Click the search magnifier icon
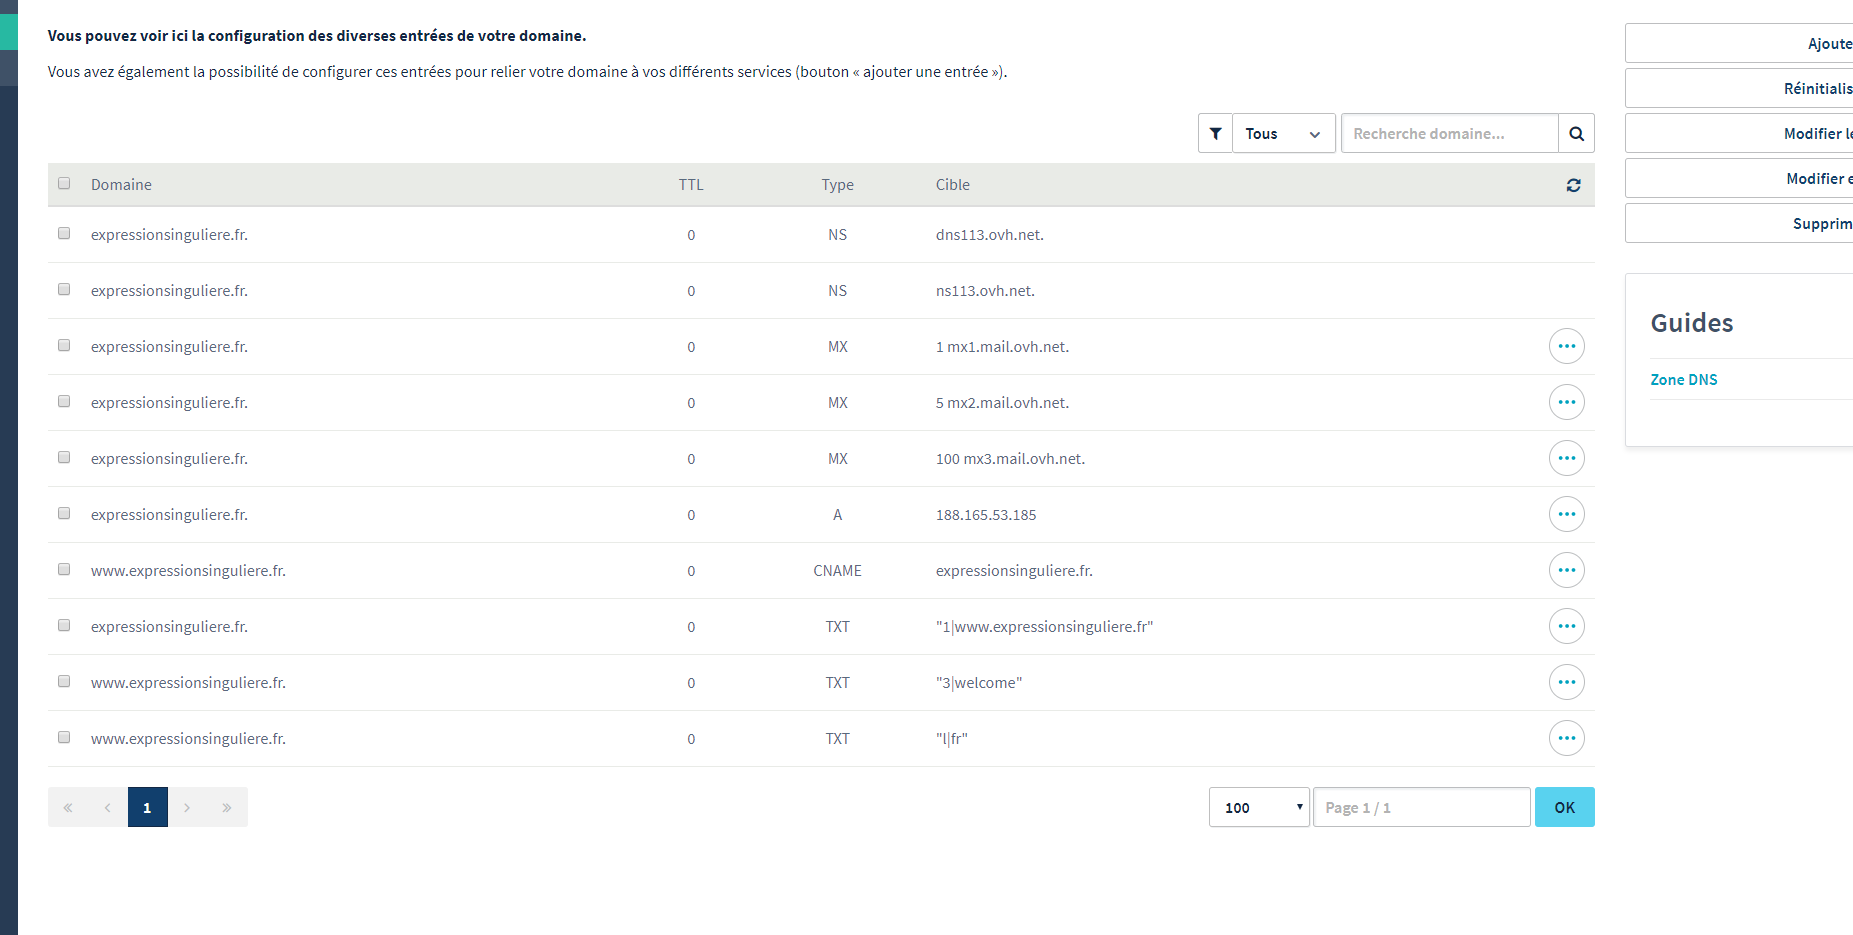The image size is (1853, 935). click(x=1576, y=133)
